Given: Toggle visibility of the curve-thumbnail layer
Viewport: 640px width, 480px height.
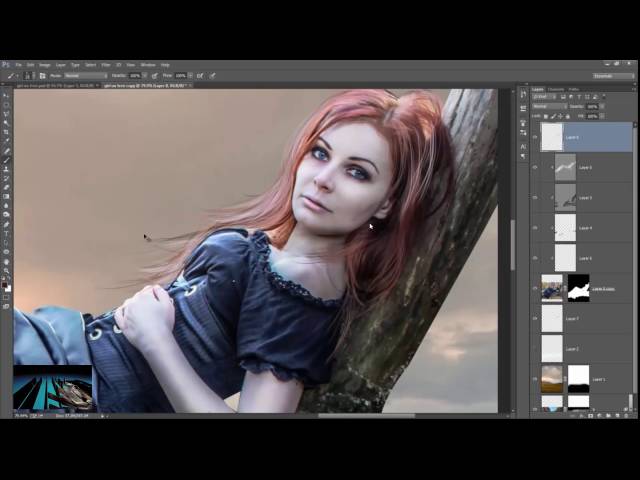Looking at the screenshot, I should [x=535, y=167].
